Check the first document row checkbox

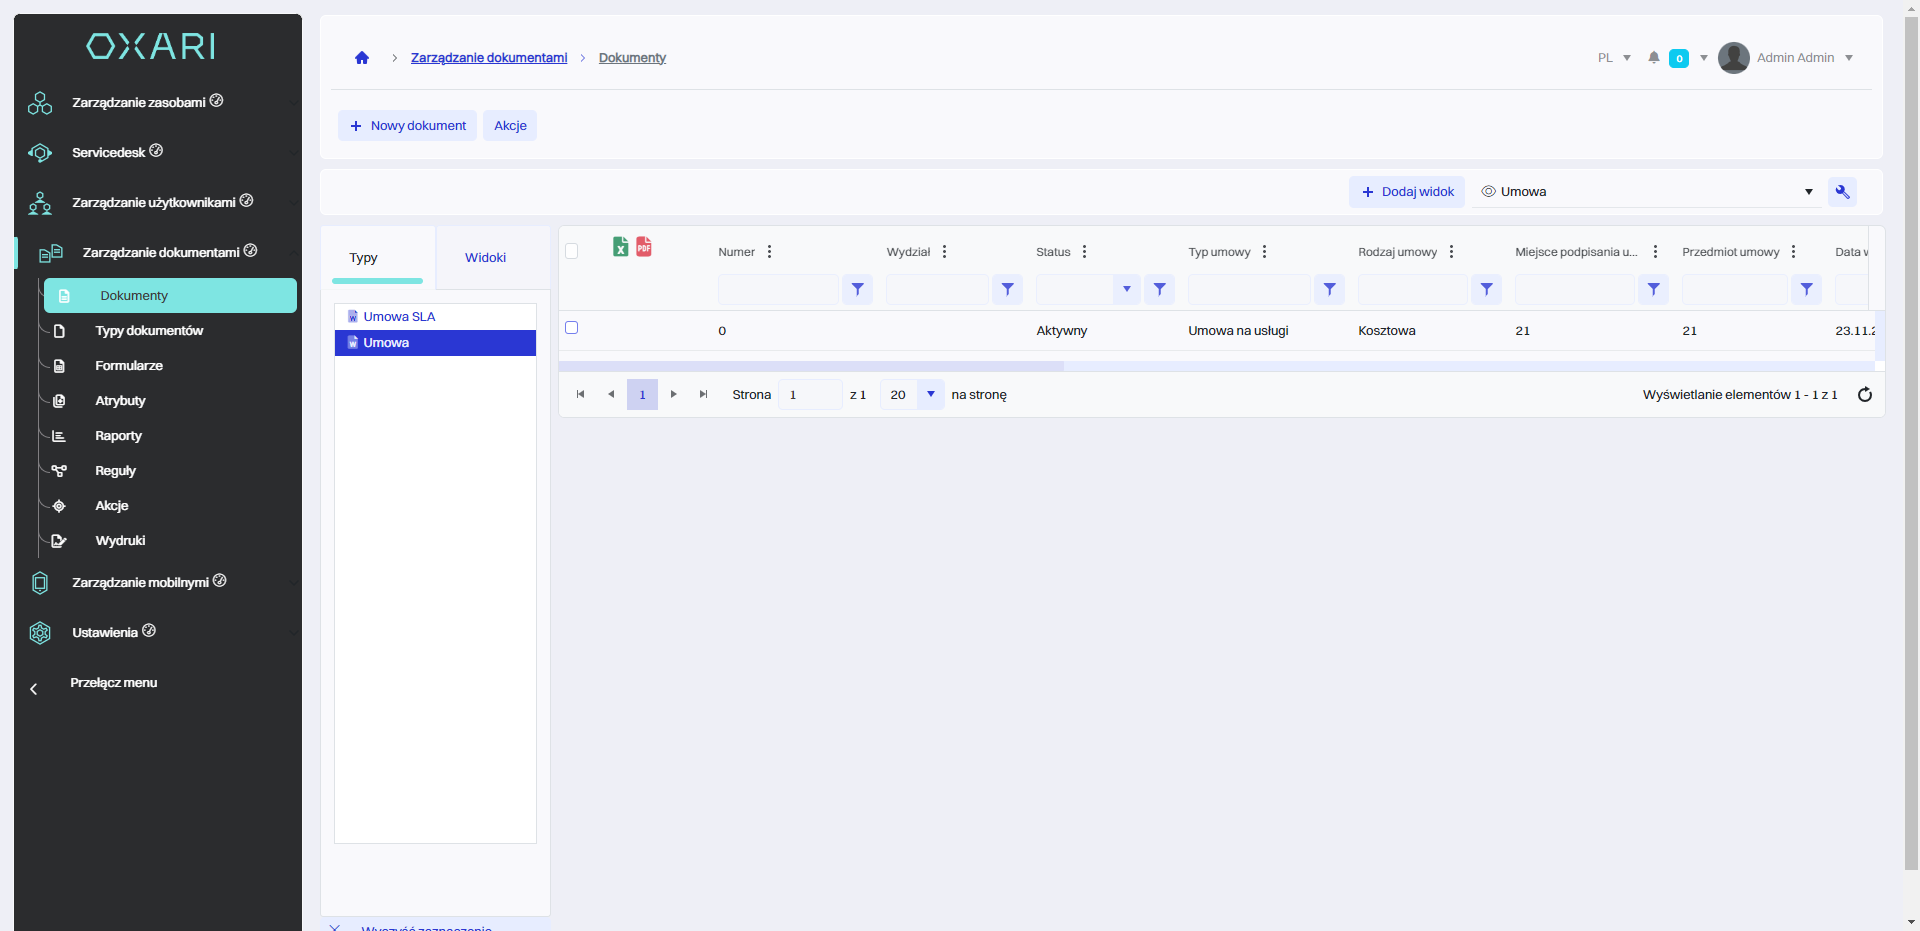click(572, 328)
